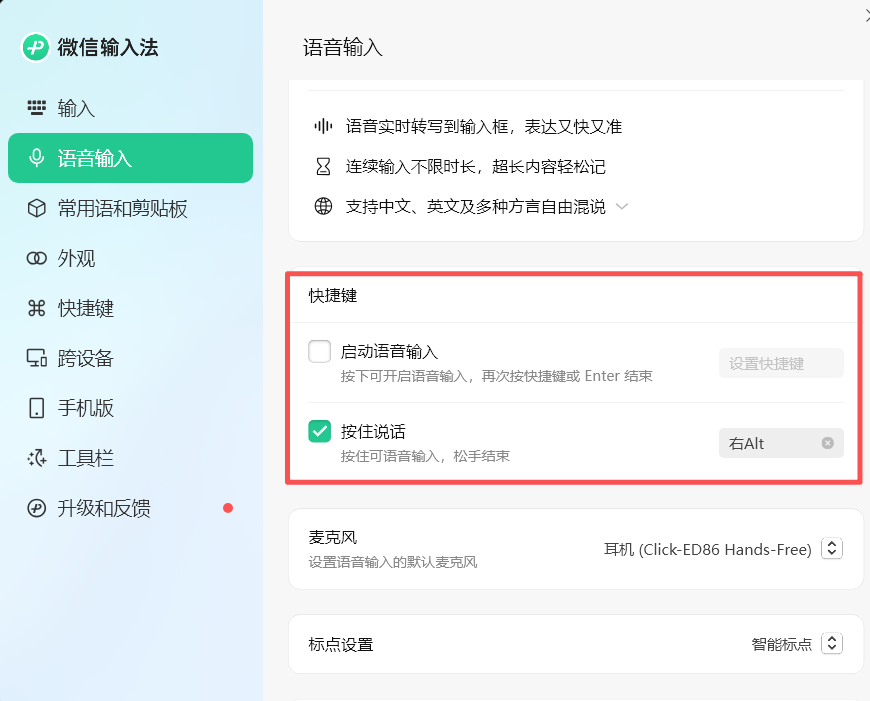This screenshot has height=701, width=870.
Task: Click the 设置语音输入的默认麦克风 description
Action: pos(393,562)
